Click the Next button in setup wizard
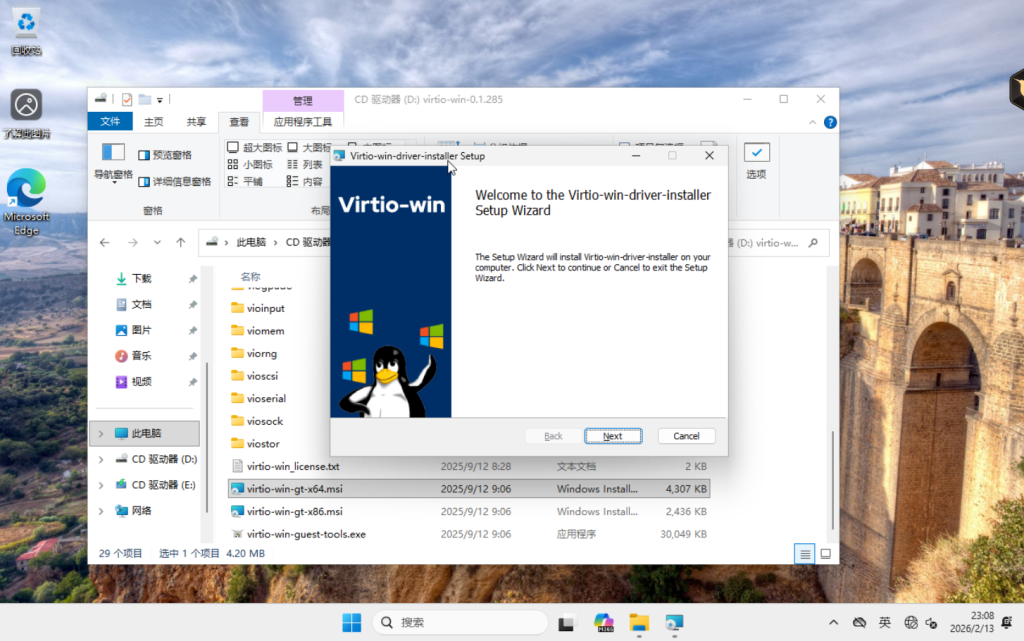Viewport: 1024px width, 641px height. tap(612, 436)
